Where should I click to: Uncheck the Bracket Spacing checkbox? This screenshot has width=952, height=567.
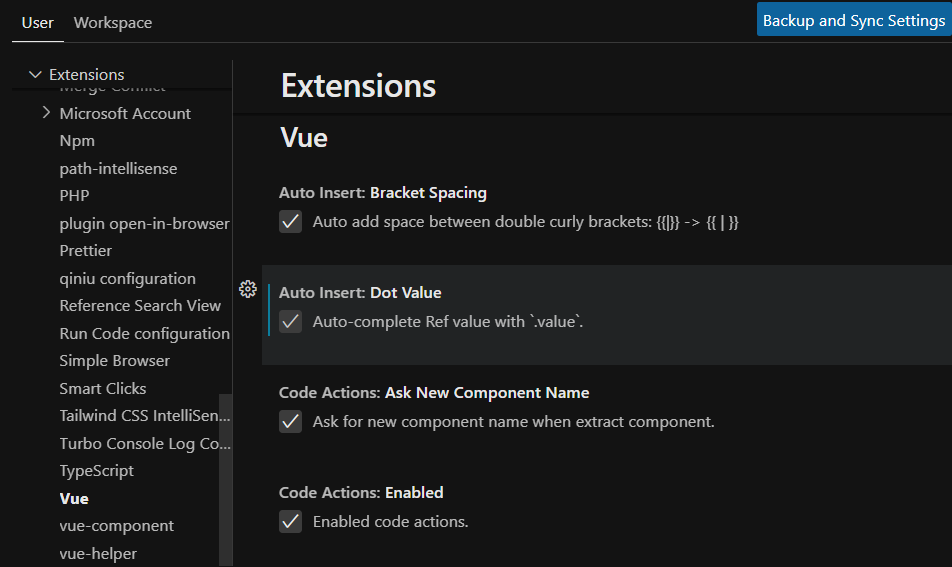click(x=291, y=222)
